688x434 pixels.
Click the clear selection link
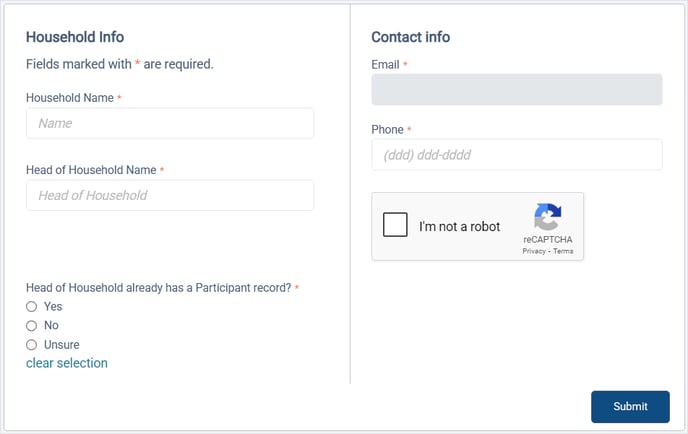pos(67,363)
